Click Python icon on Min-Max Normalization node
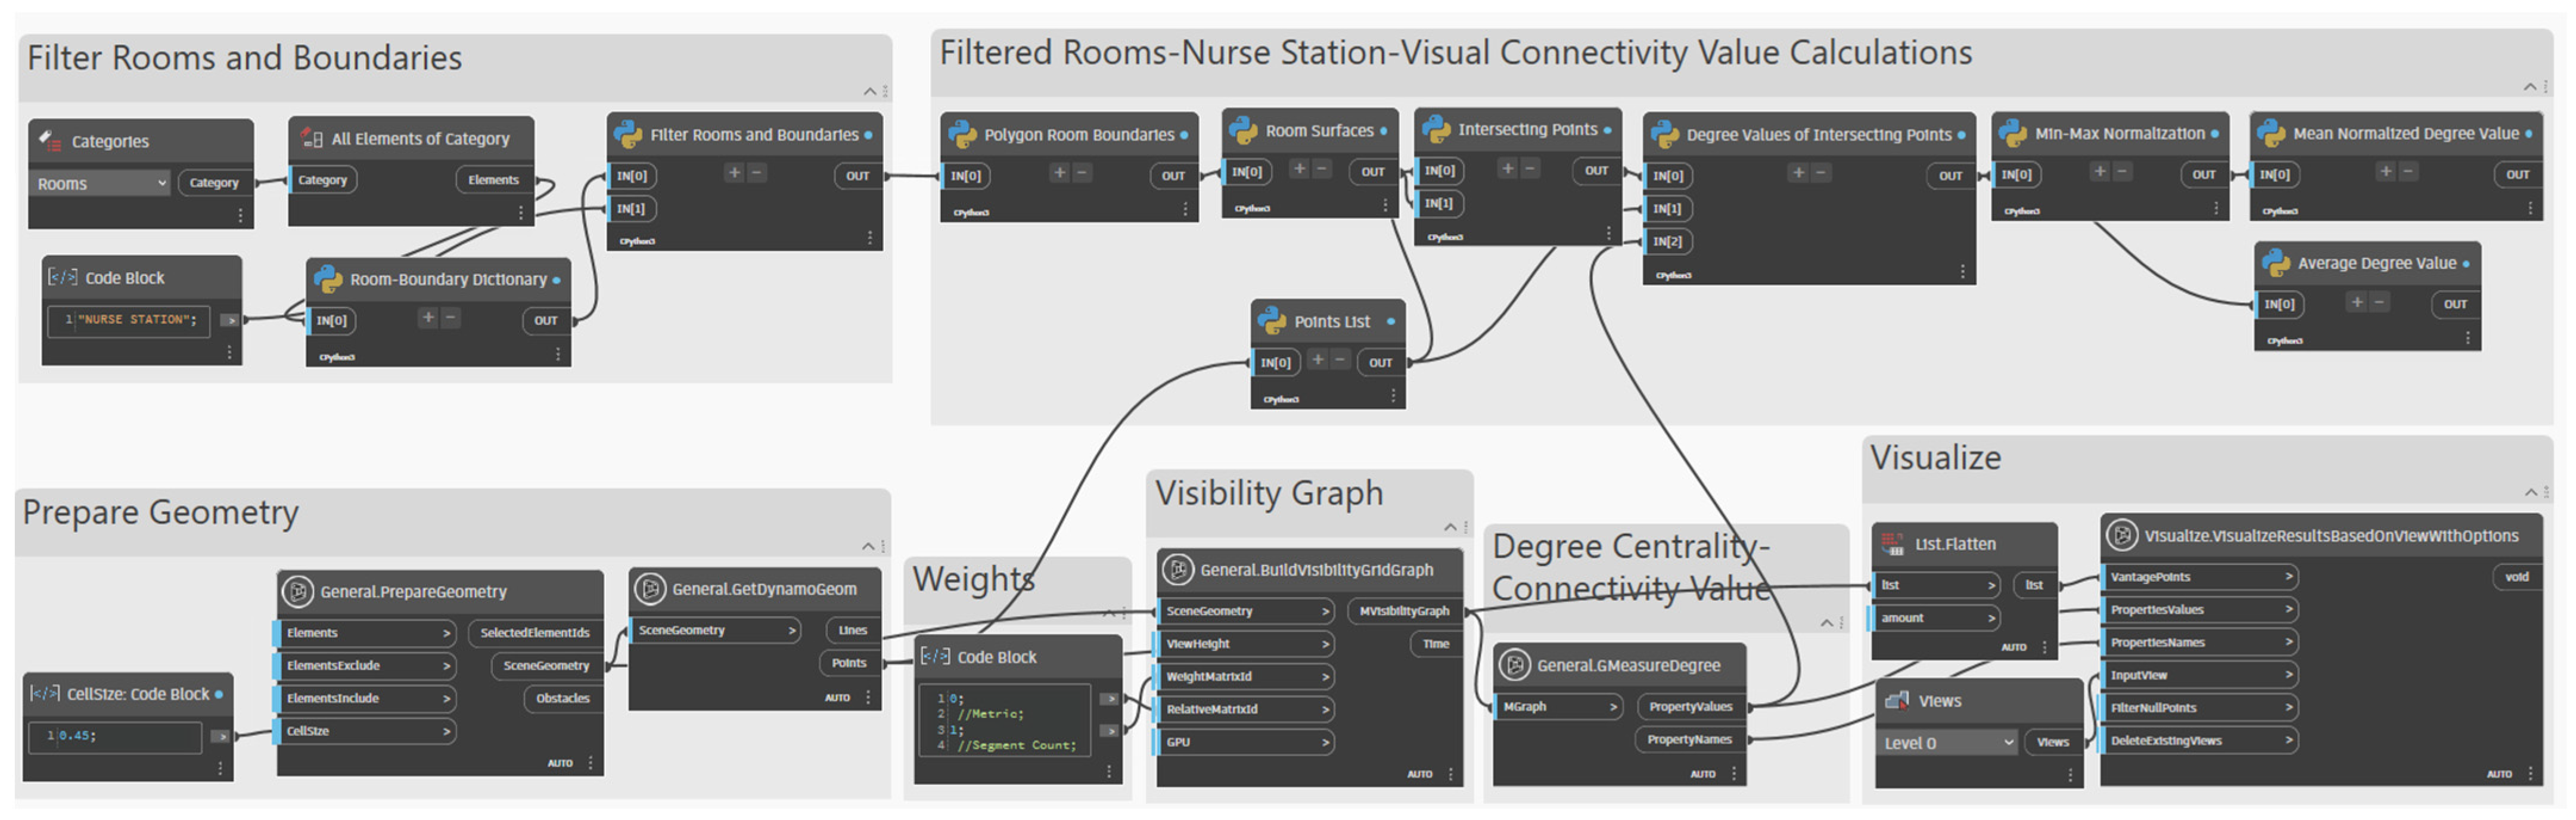This screenshot has width=2576, height=820. coord(2012,133)
